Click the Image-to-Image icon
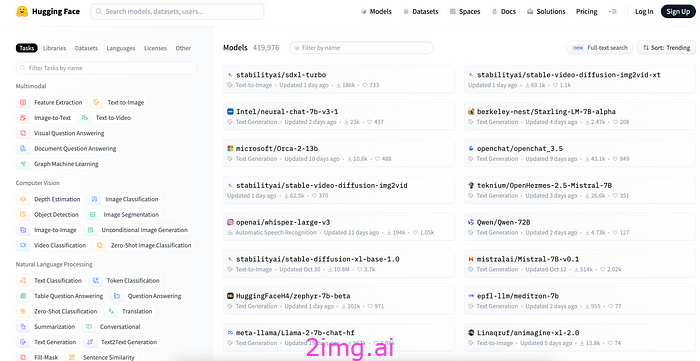 pyautogui.click(x=23, y=230)
